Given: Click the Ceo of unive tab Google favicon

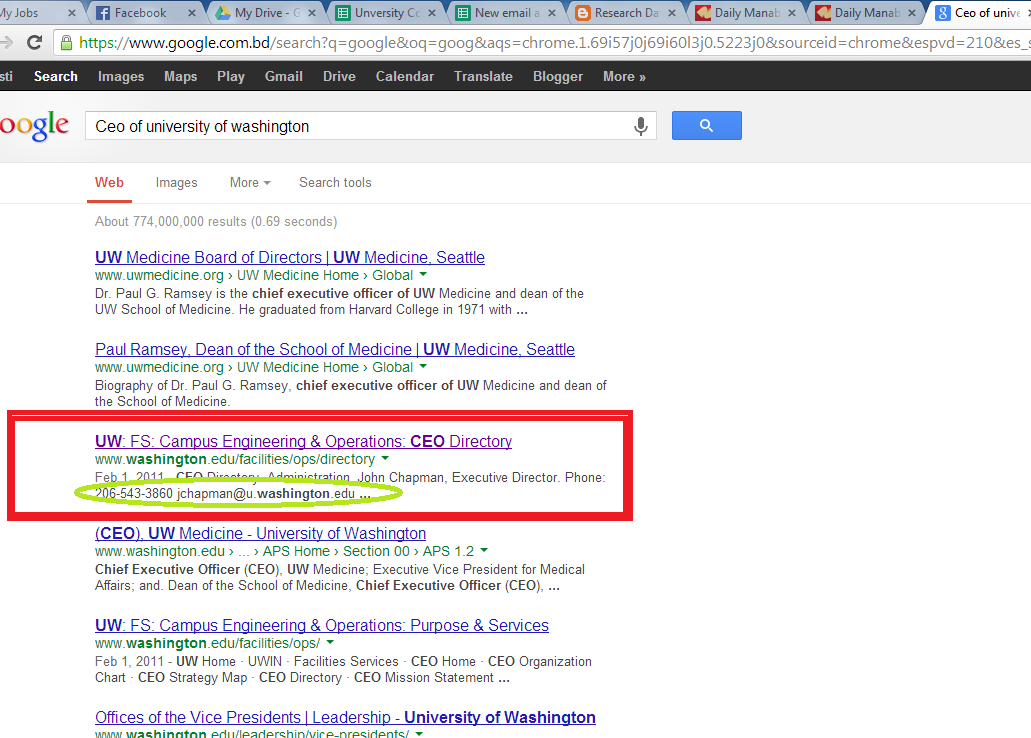Looking at the screenshot, I should click(x=942, y=12).
